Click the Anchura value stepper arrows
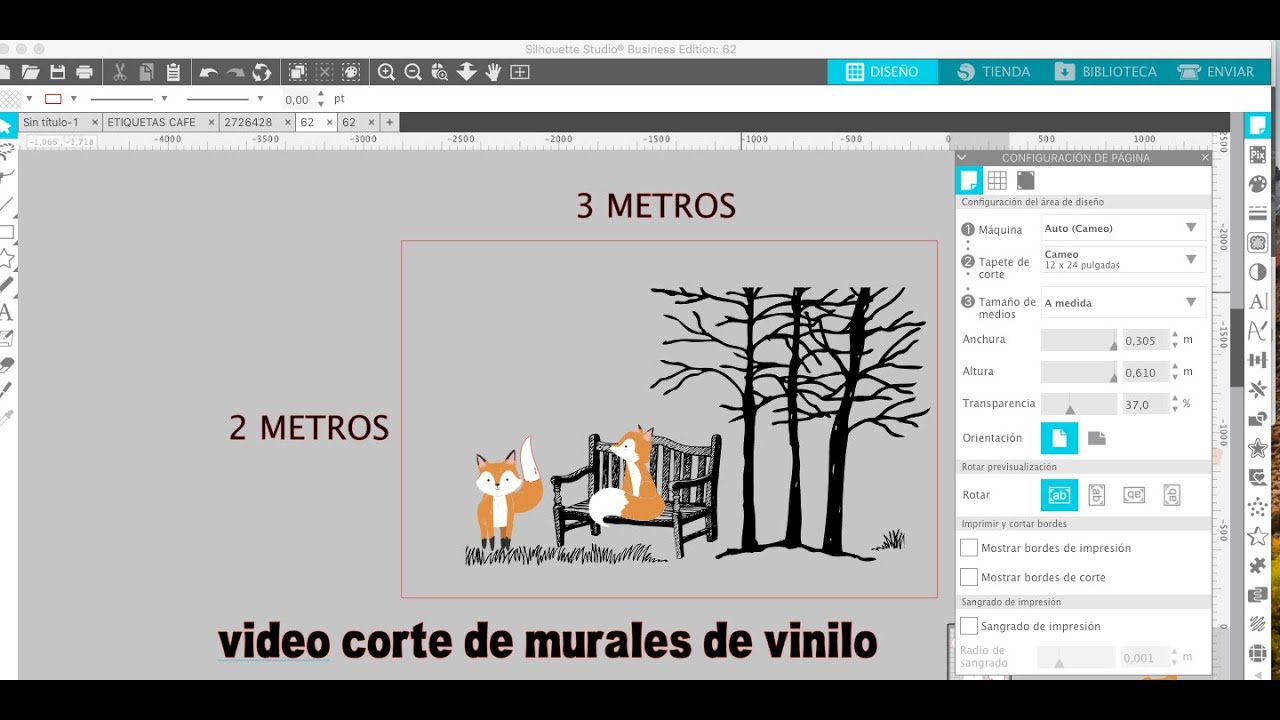The height and width of the screenshot is (720, 1280). coord(1175,340)
